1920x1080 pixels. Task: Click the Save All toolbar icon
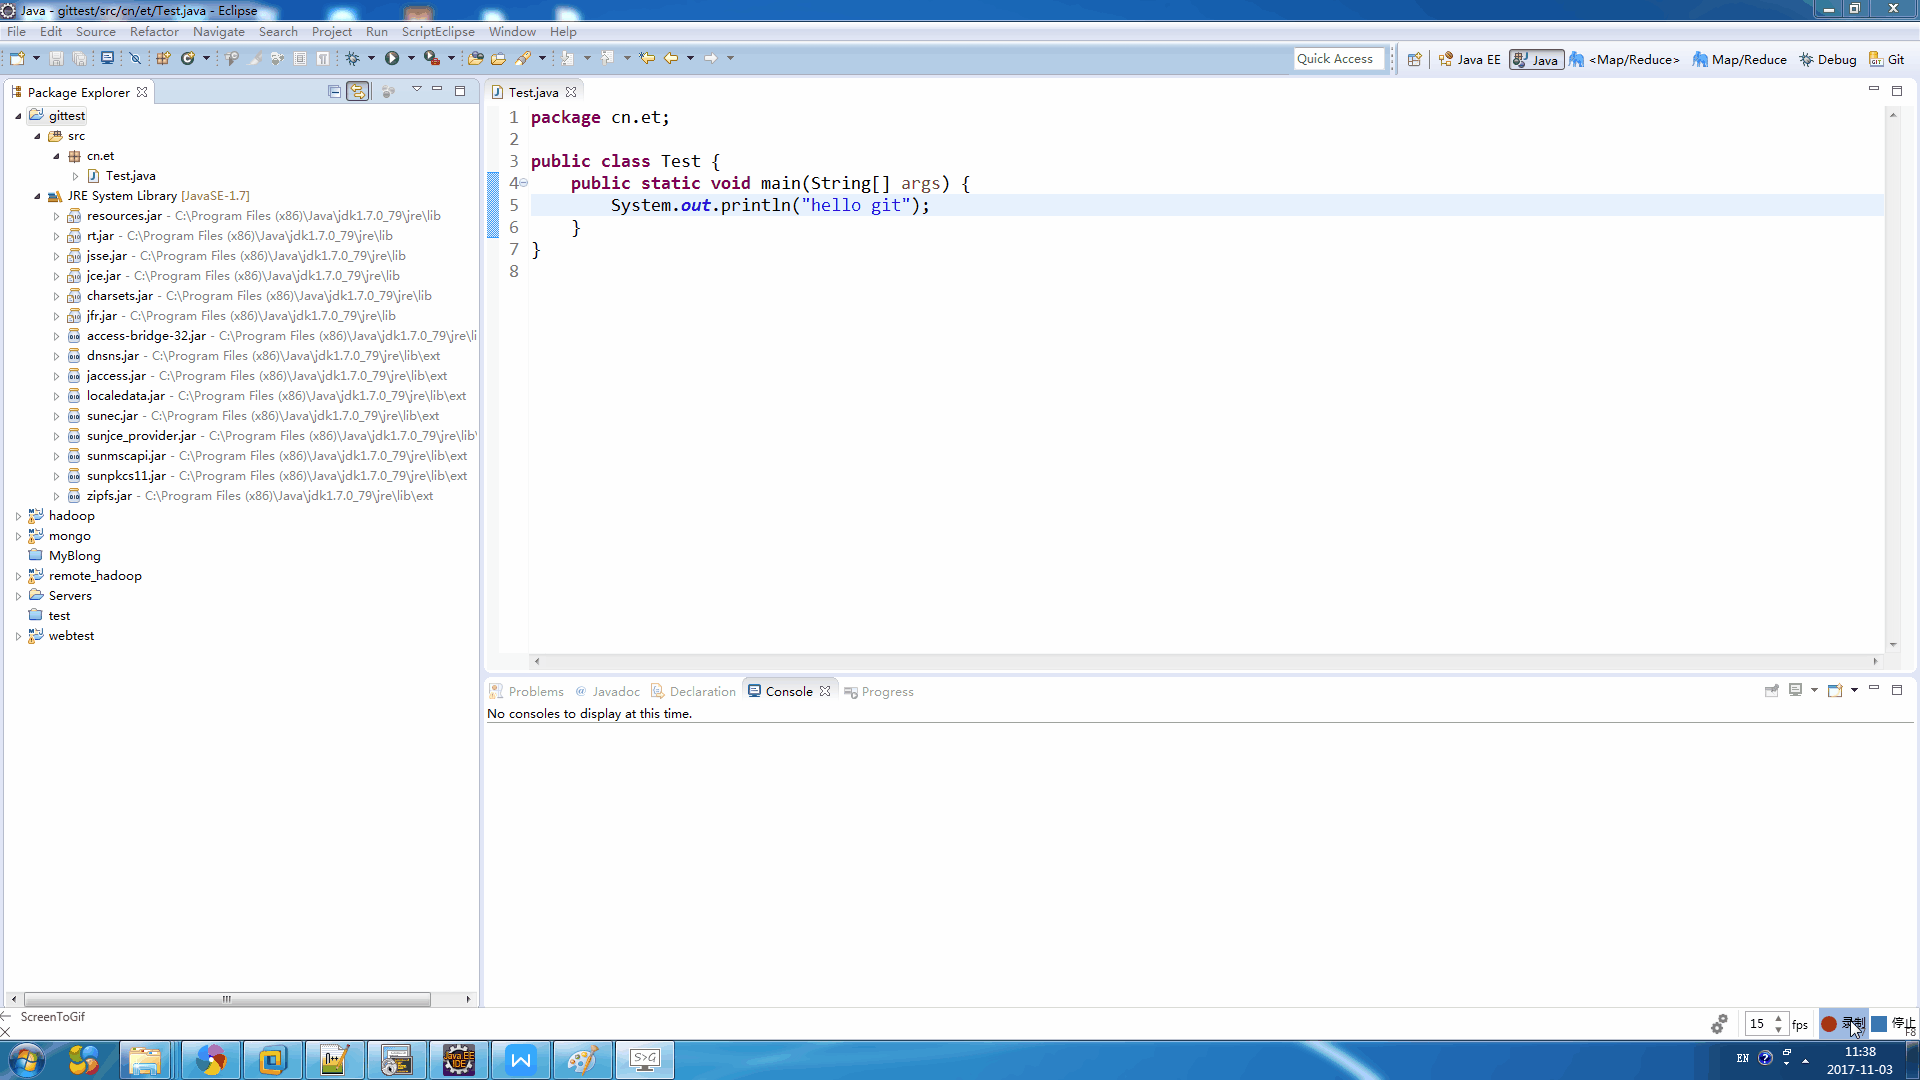click(79, 58)
